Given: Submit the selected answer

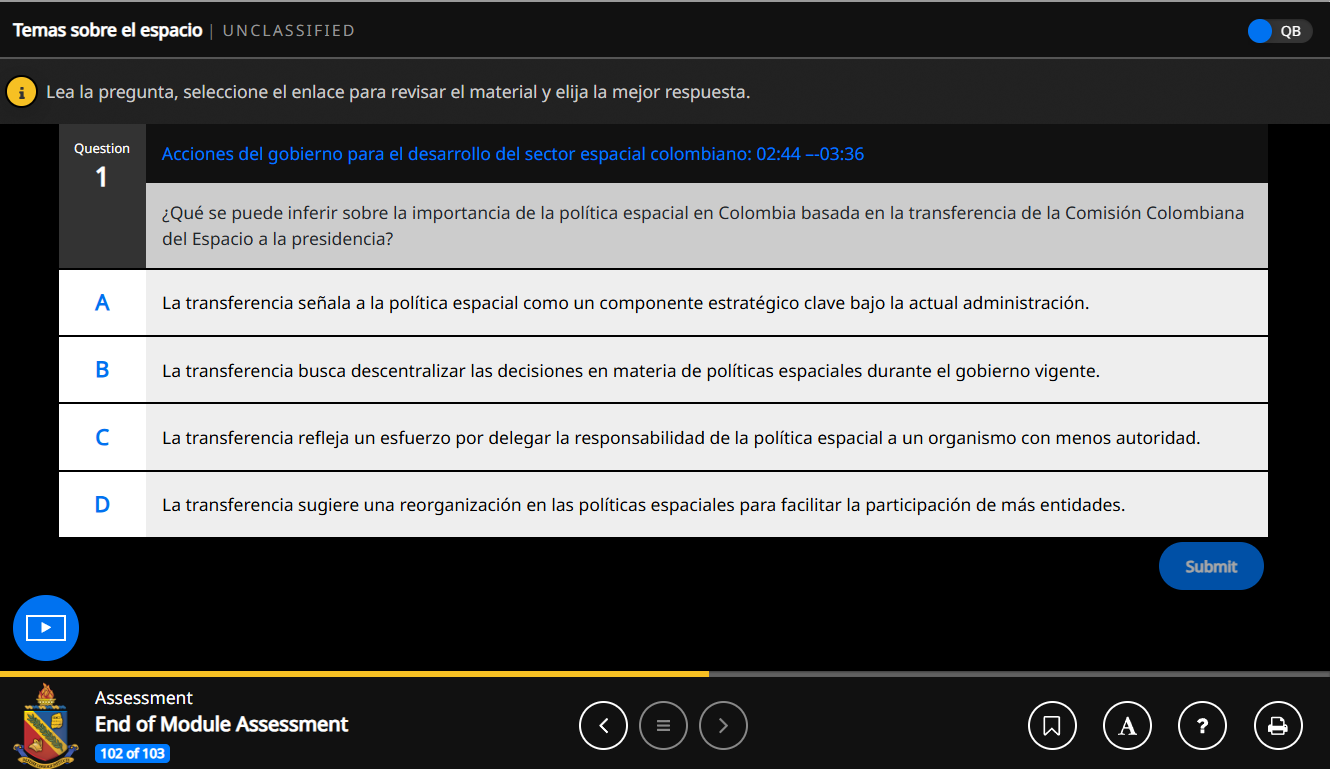Looking at the screenshot, I should pos(1210,566).
